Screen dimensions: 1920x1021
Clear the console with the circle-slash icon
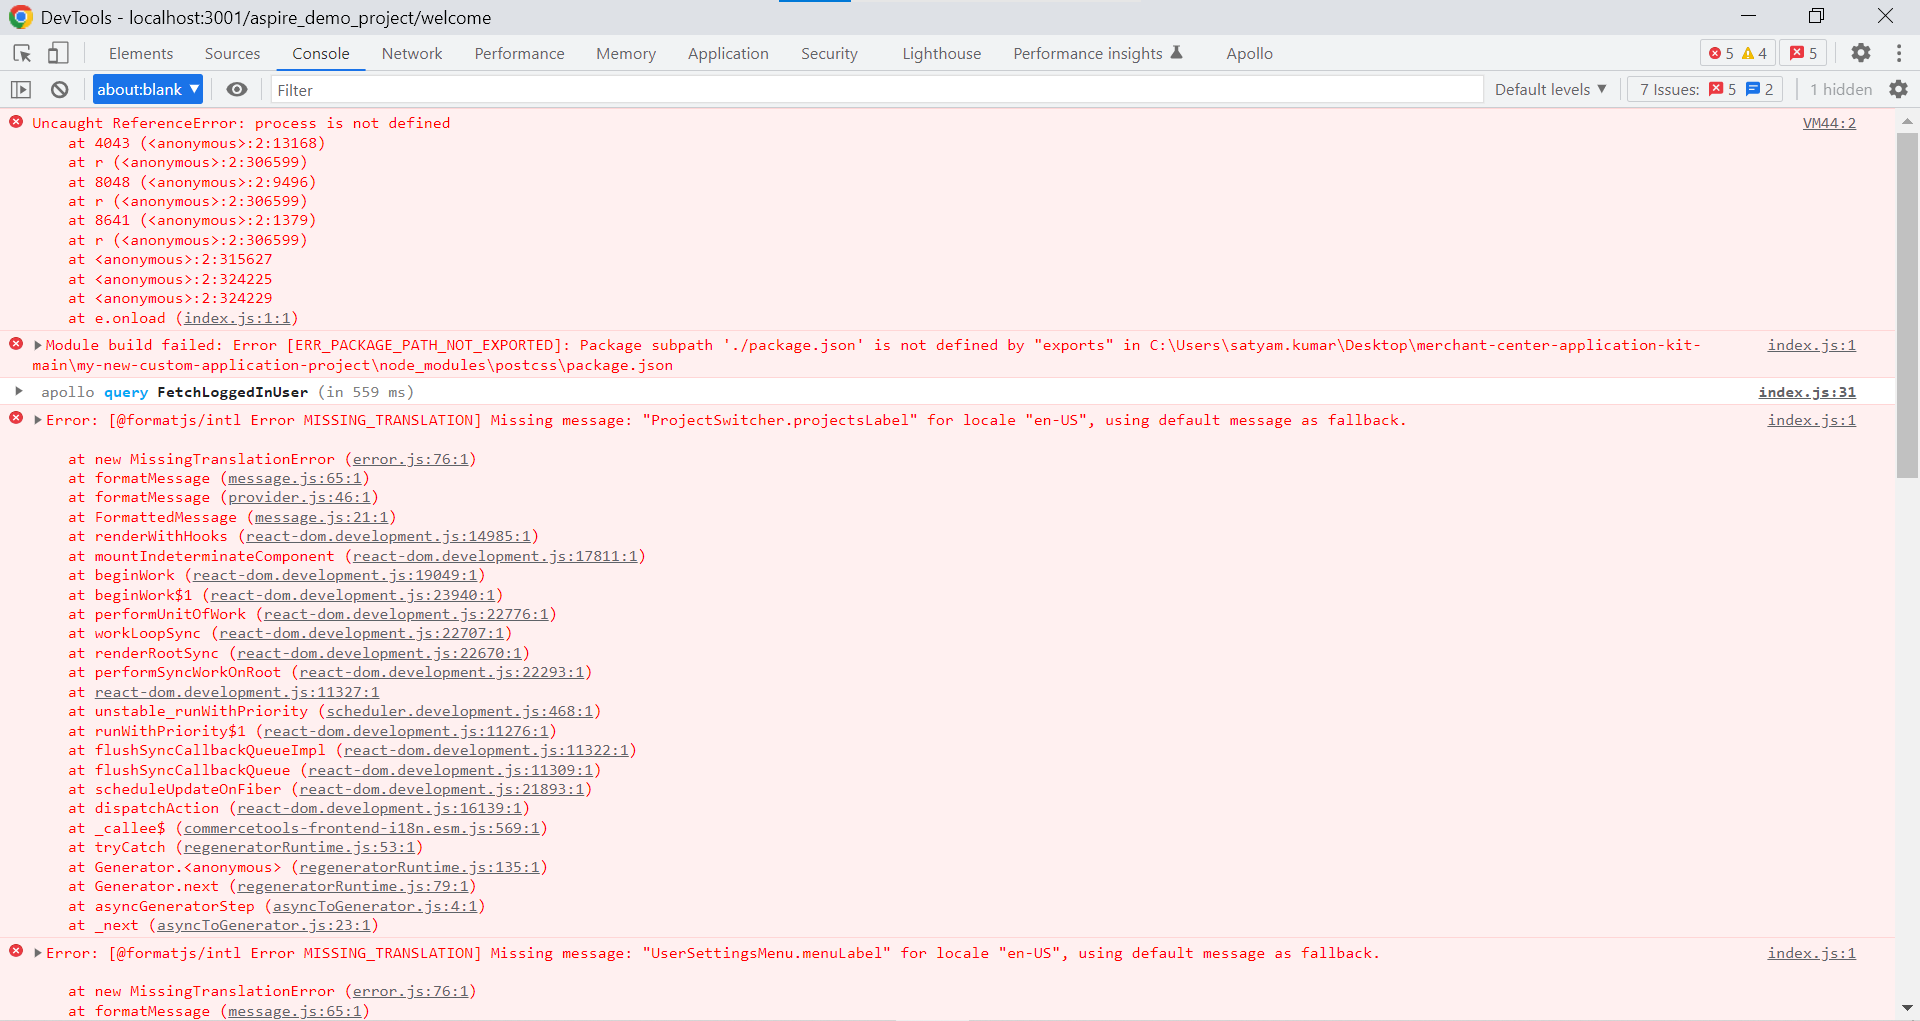[59, 89]
